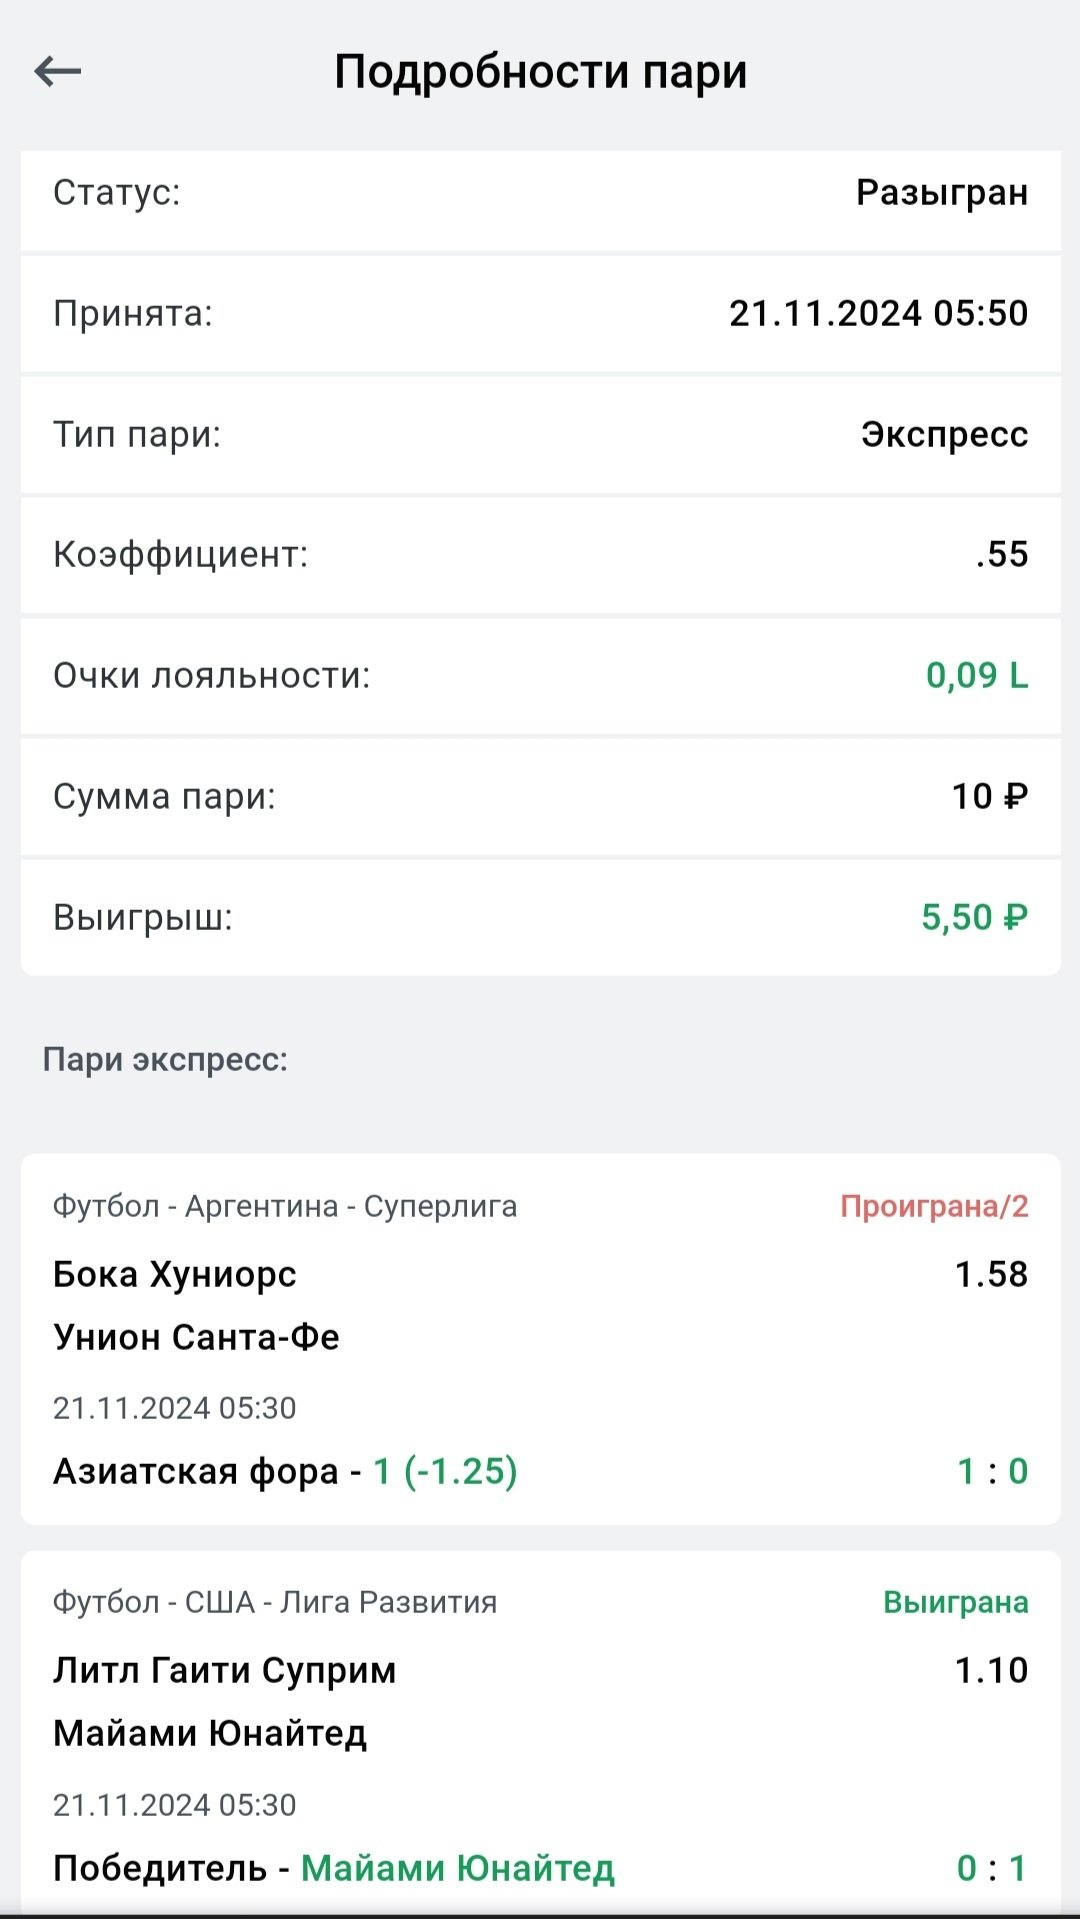Tap the Сумма пари amount 10 ₽
Image resolution: width=1080 pixels, height=1919 pixels.
989,797
